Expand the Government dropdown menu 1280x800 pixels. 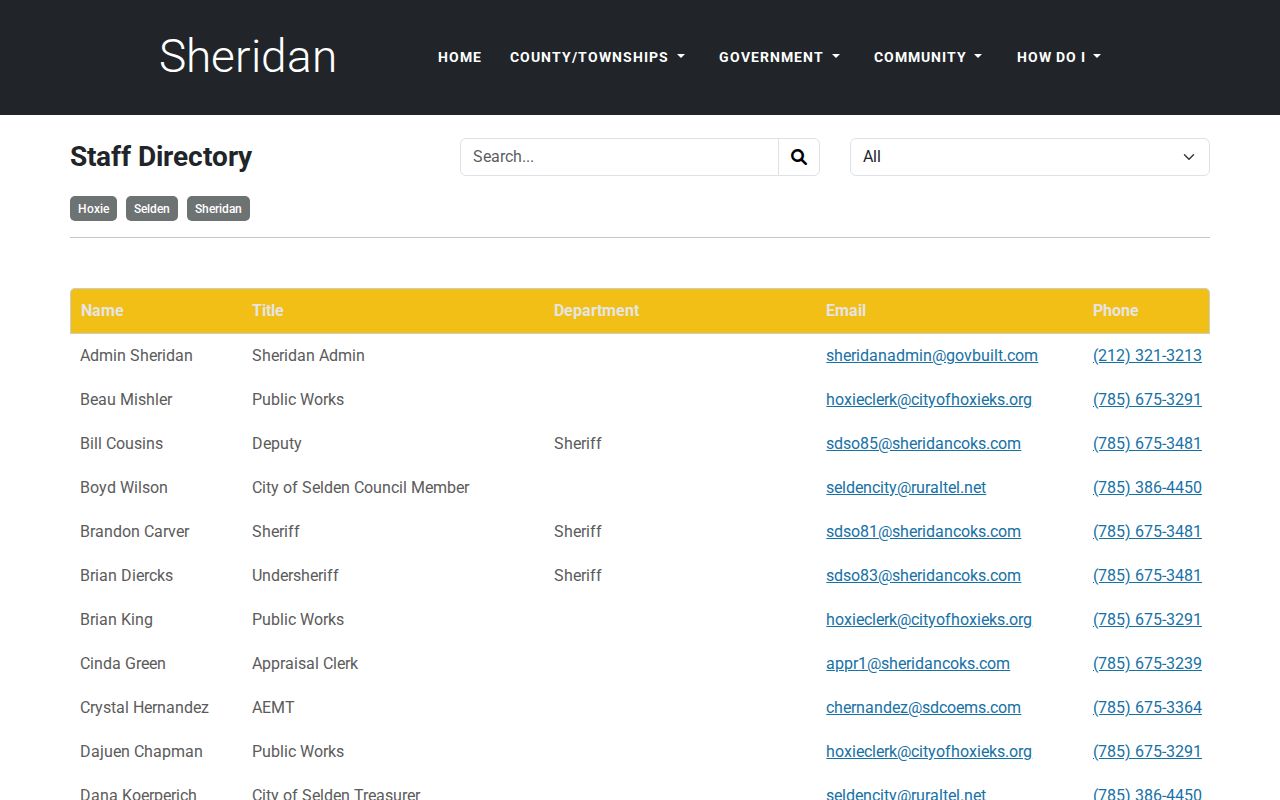click(x=780, y=57)
